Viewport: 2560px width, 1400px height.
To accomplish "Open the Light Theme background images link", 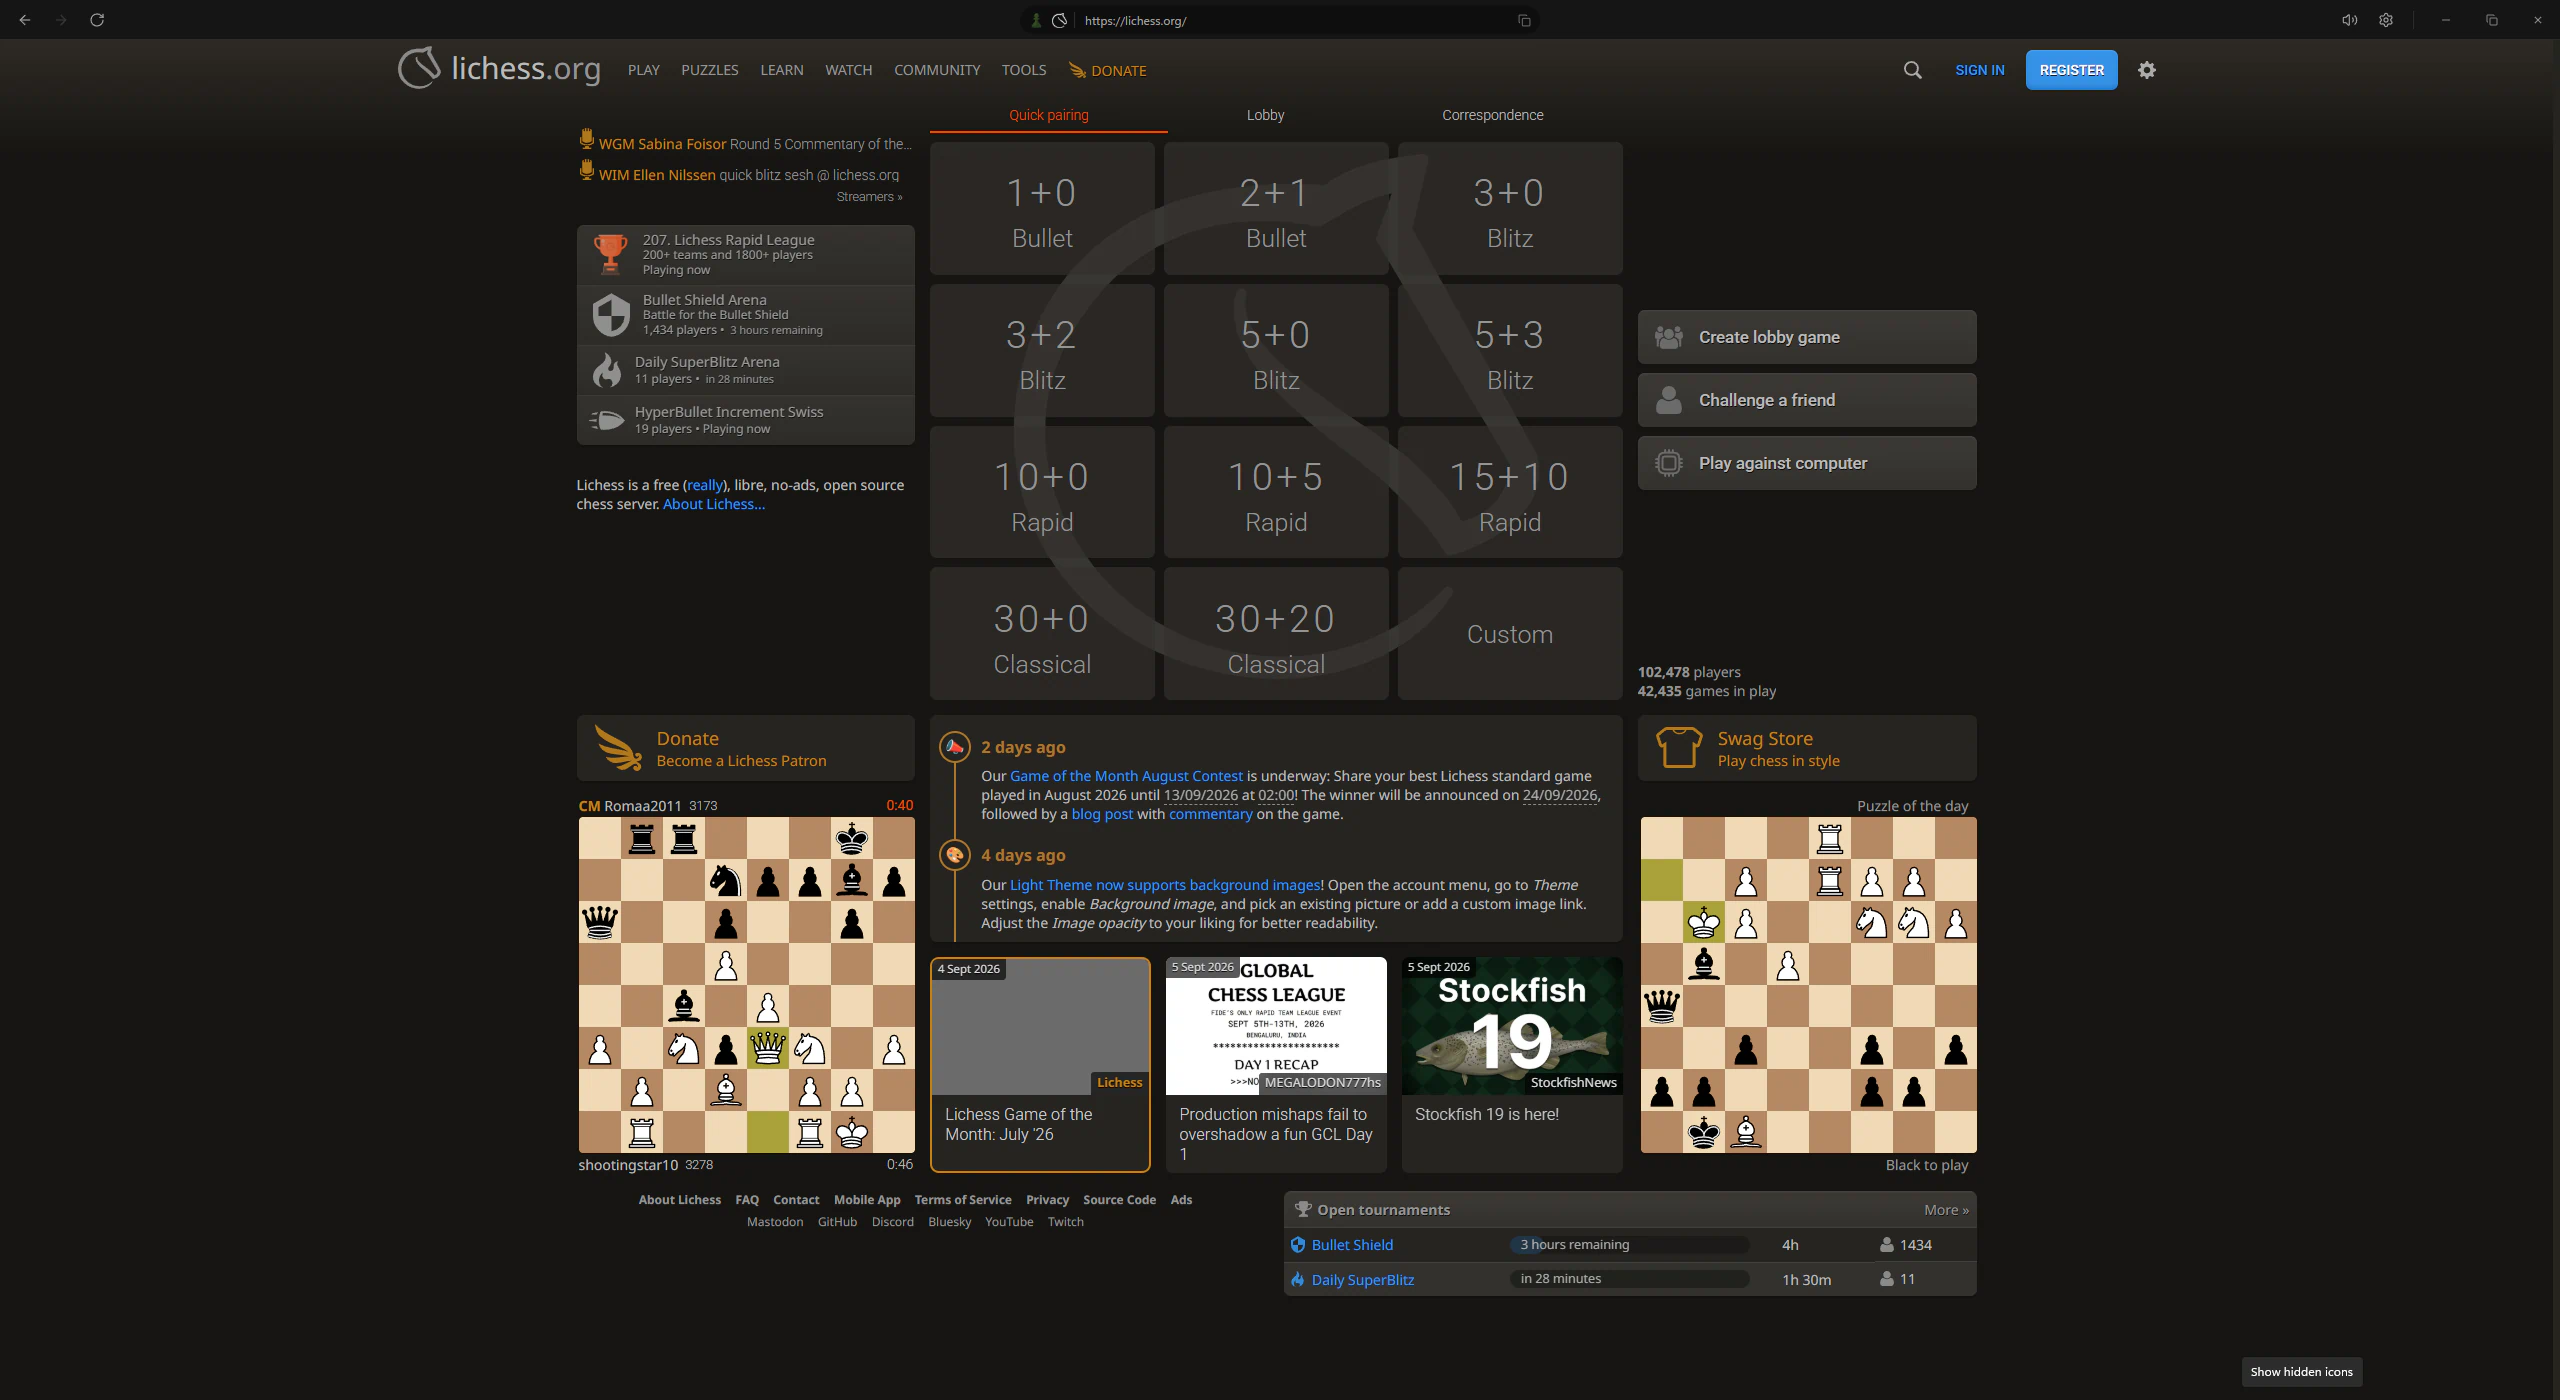I will [1165, 885].
